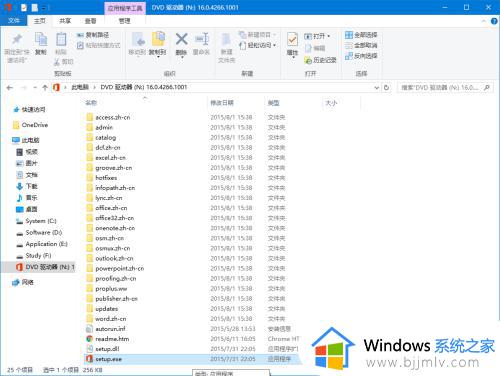Select the access.zh-cn folder
Viewport: 500px width, 376px height.
pos(108,117)
